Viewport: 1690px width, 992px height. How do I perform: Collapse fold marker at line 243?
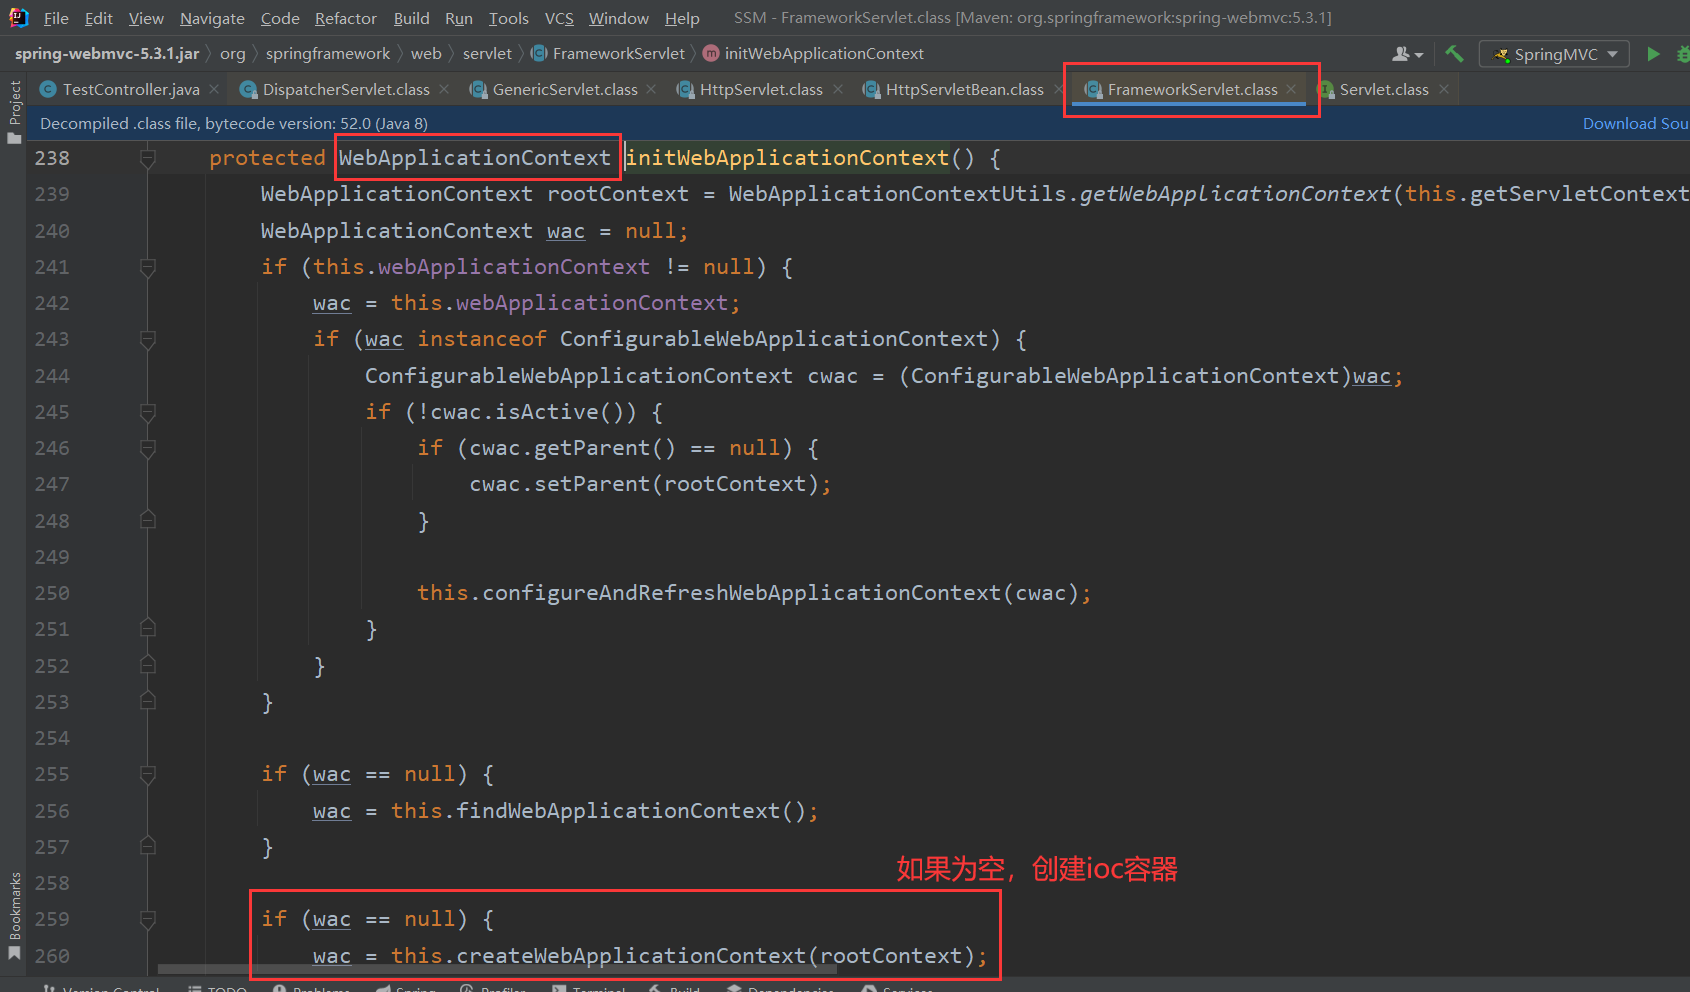[x=148, y=340]
